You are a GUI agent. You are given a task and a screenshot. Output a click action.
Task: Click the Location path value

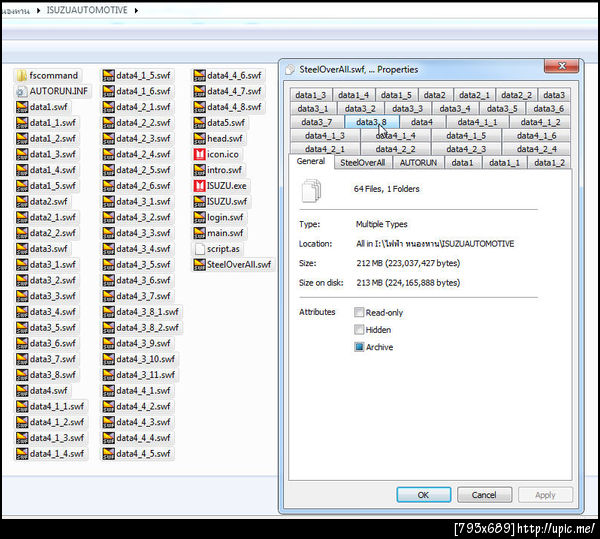(x=435, y=244)
